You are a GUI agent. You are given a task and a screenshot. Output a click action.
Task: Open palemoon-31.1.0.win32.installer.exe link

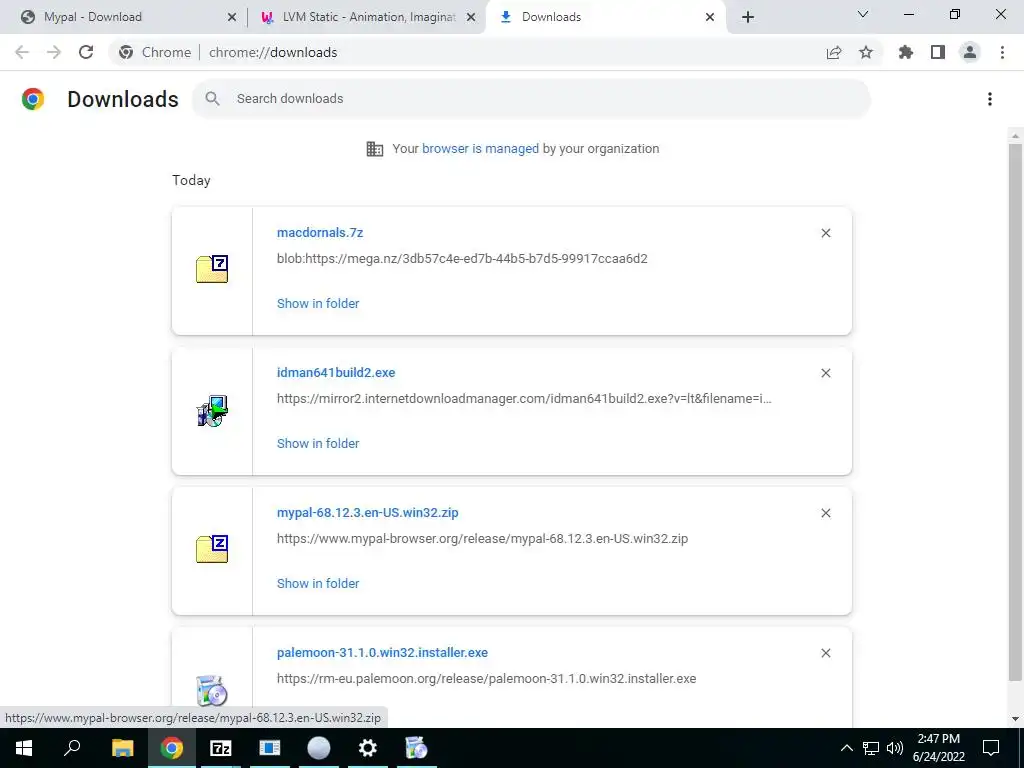(382, 652)
